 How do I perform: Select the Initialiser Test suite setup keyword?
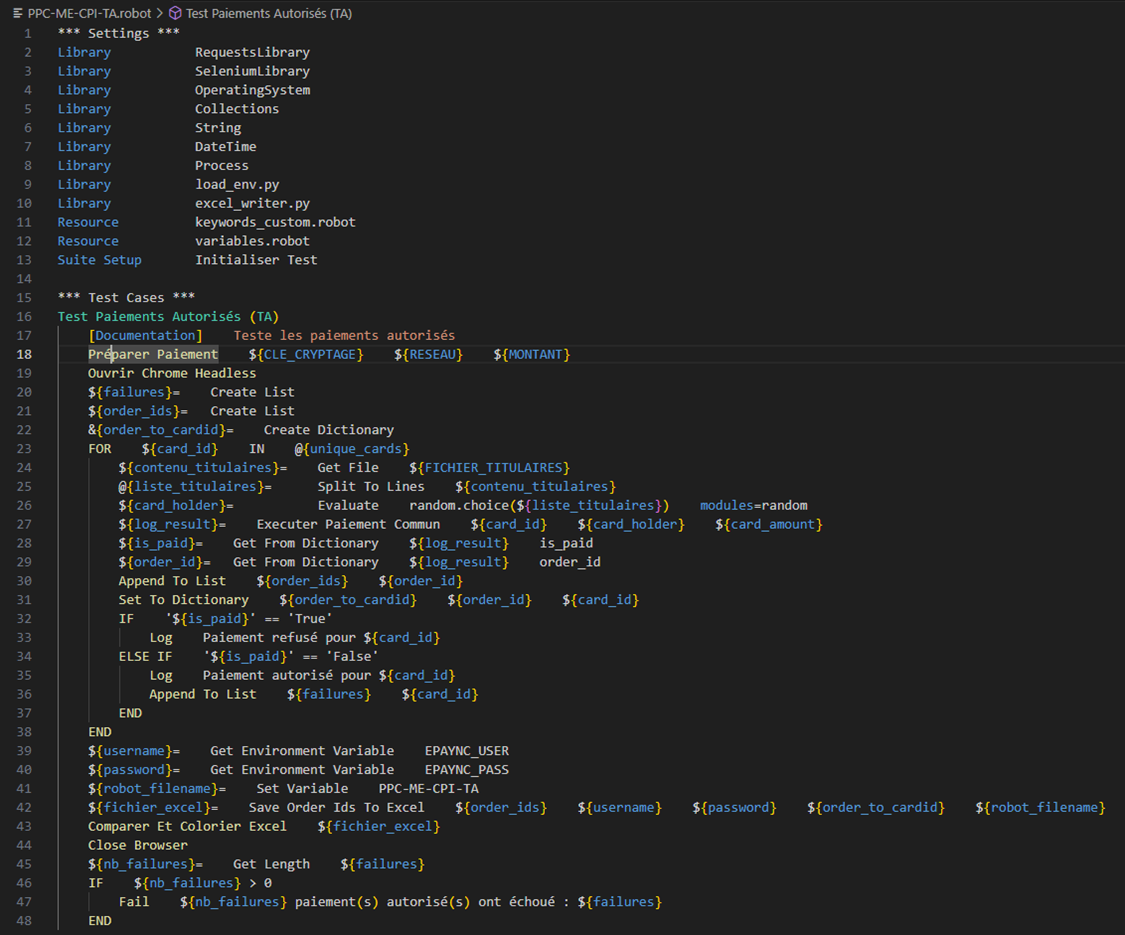click(251, 259)
